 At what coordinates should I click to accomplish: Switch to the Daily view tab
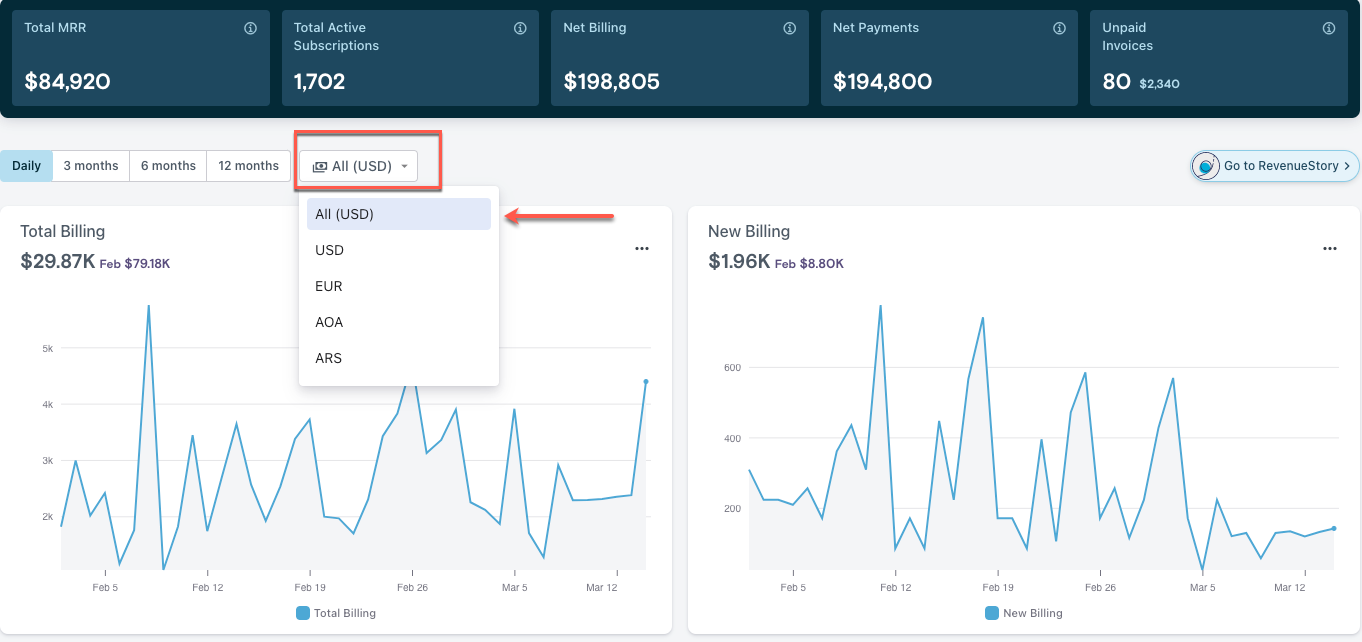(26, 166)
